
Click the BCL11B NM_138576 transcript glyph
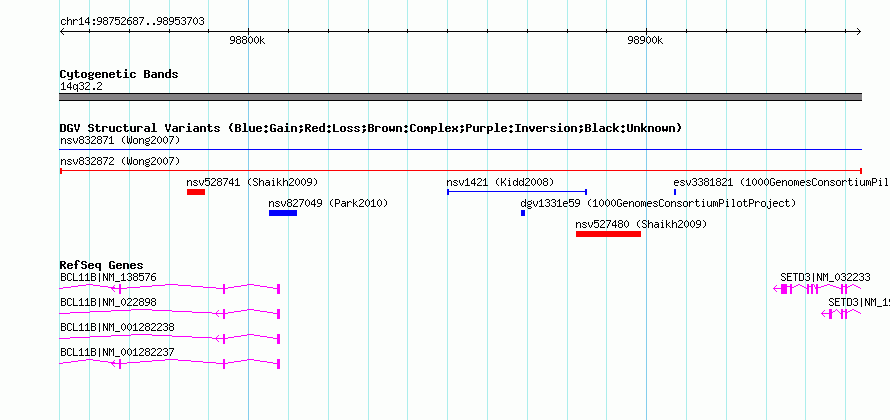pyautogui.click(x=170, y=289)
